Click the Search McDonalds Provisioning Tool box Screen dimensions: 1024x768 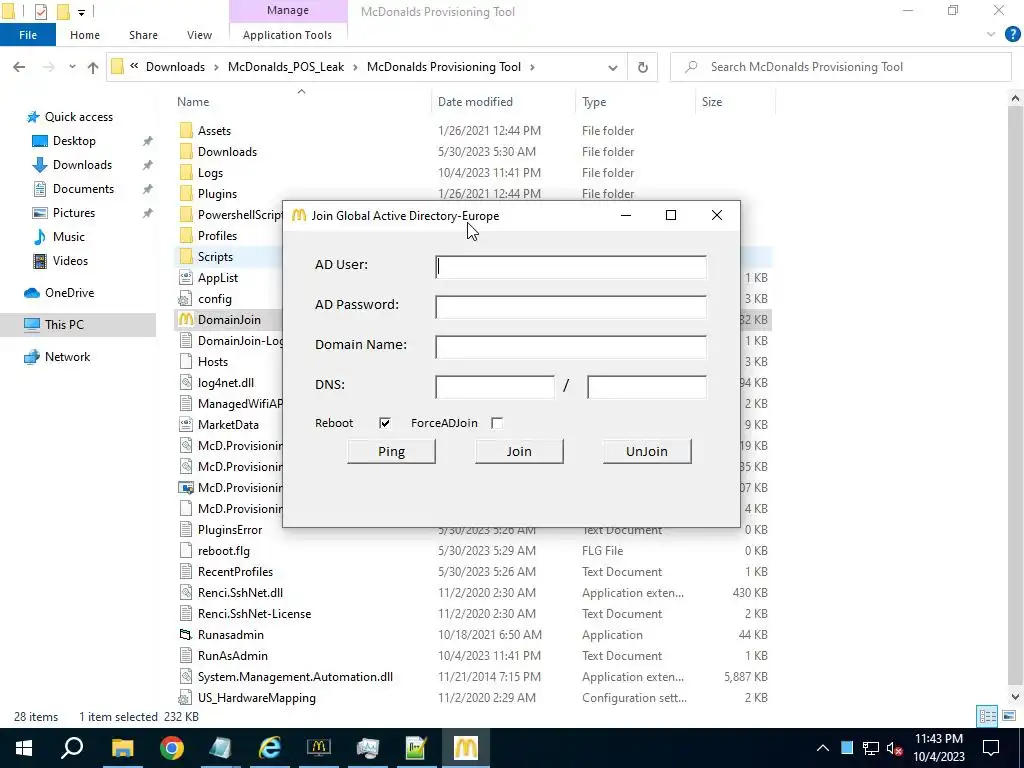(x=841, y=67)
